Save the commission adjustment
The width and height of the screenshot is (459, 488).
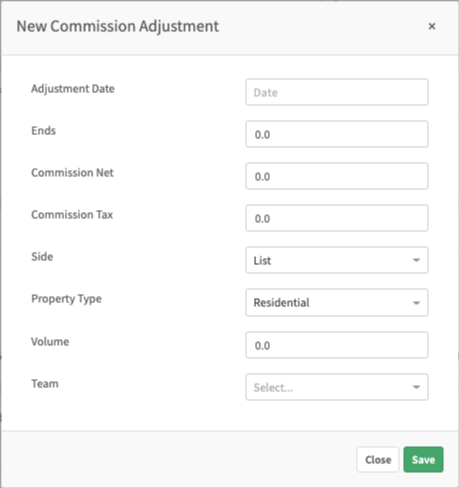click(423, 460)
